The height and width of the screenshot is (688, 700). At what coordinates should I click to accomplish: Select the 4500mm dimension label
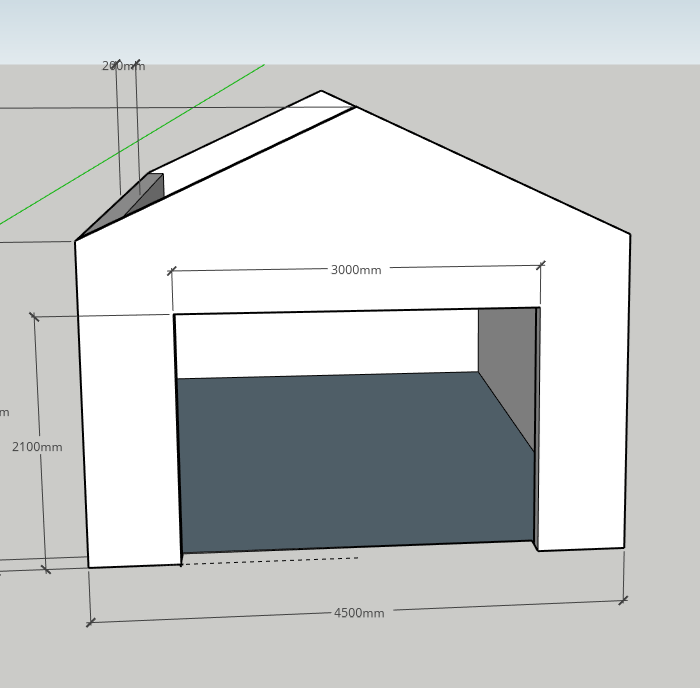pyautogui.click(x=359, y=613)
